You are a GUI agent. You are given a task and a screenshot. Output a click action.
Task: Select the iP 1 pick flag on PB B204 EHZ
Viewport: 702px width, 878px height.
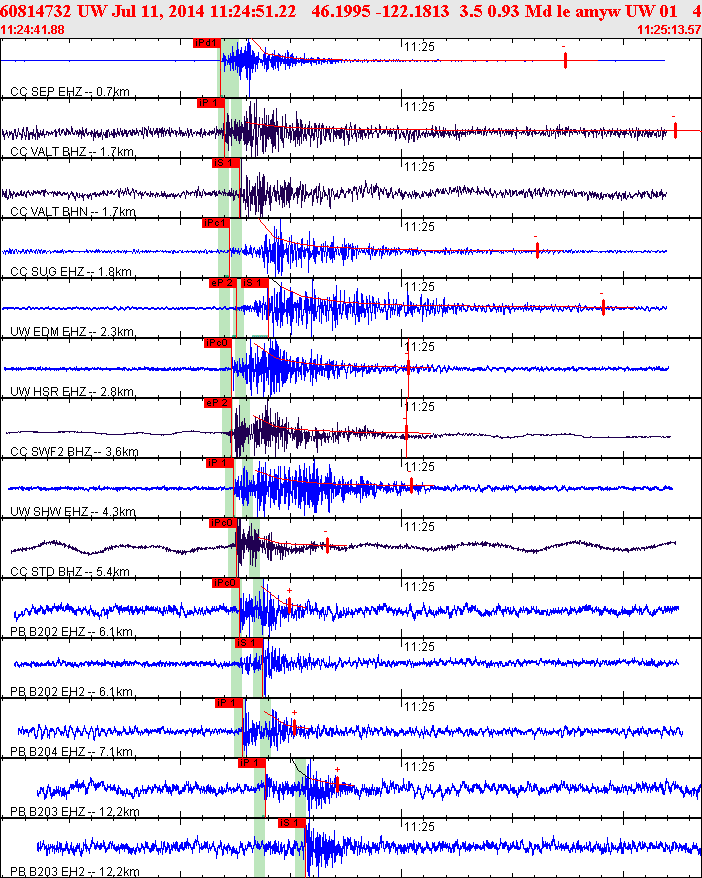229,703
